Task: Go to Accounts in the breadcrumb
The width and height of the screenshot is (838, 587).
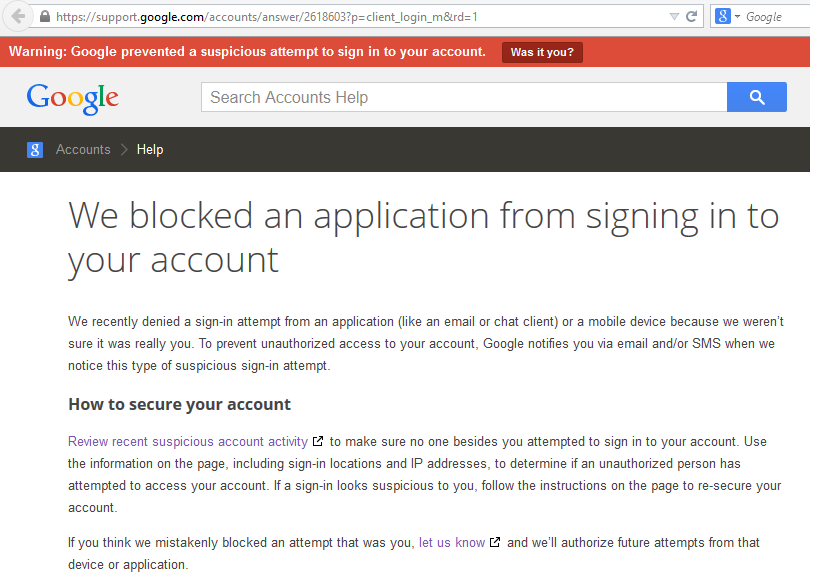Action: coord(83,150)
